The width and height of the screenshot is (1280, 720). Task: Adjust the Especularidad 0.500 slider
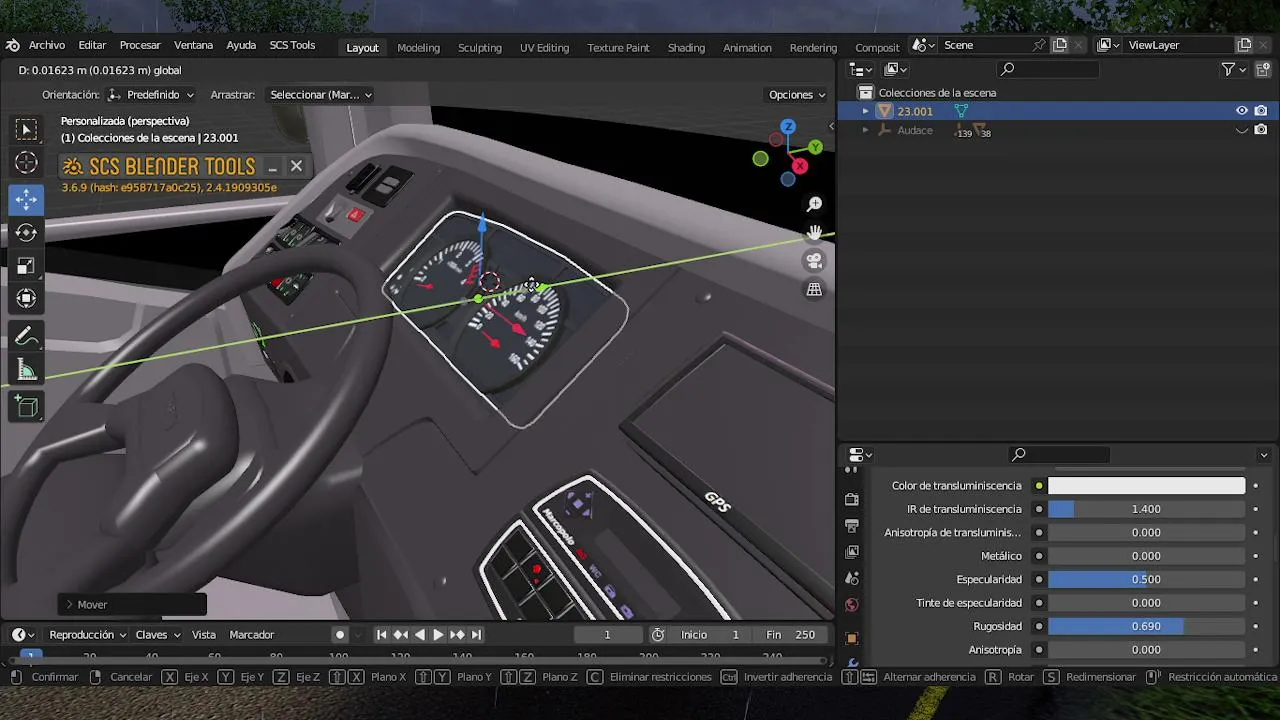(1146, 580)
